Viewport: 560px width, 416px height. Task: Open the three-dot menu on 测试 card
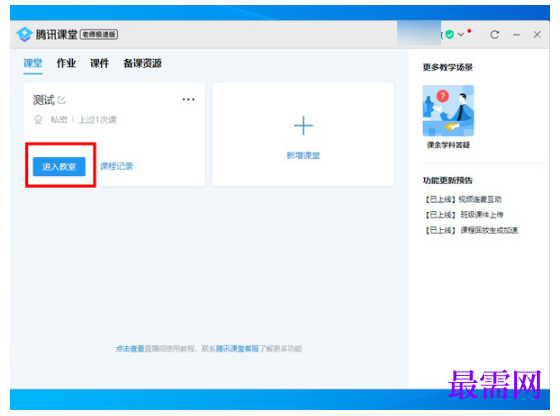[188, 99]
